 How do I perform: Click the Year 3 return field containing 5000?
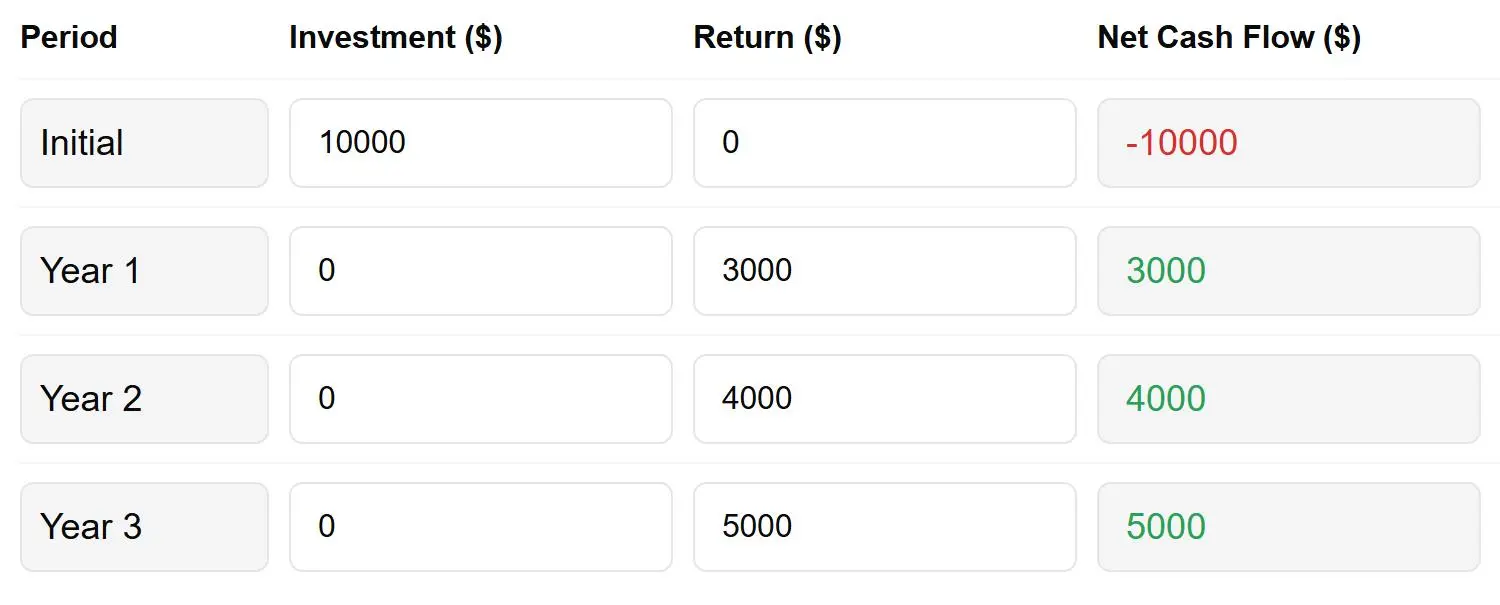point(884,526)
